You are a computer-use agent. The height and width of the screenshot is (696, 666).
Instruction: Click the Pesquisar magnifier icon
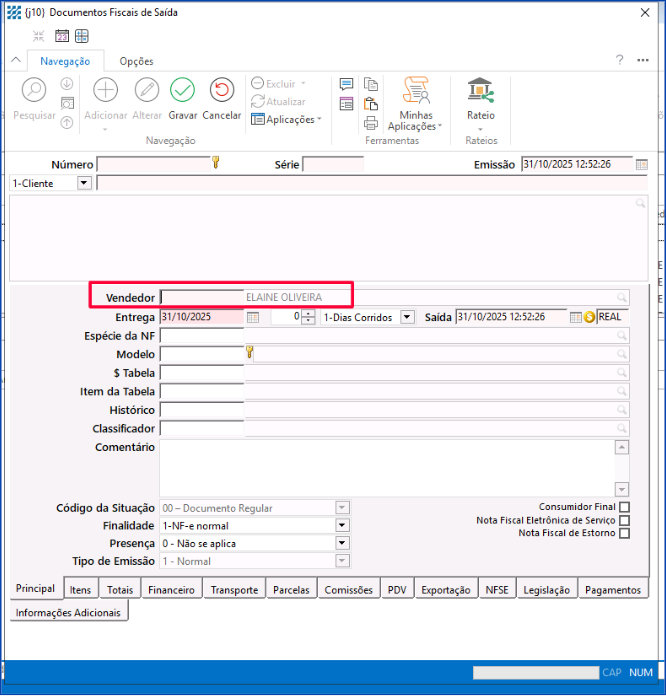click(x=34, y=90)
